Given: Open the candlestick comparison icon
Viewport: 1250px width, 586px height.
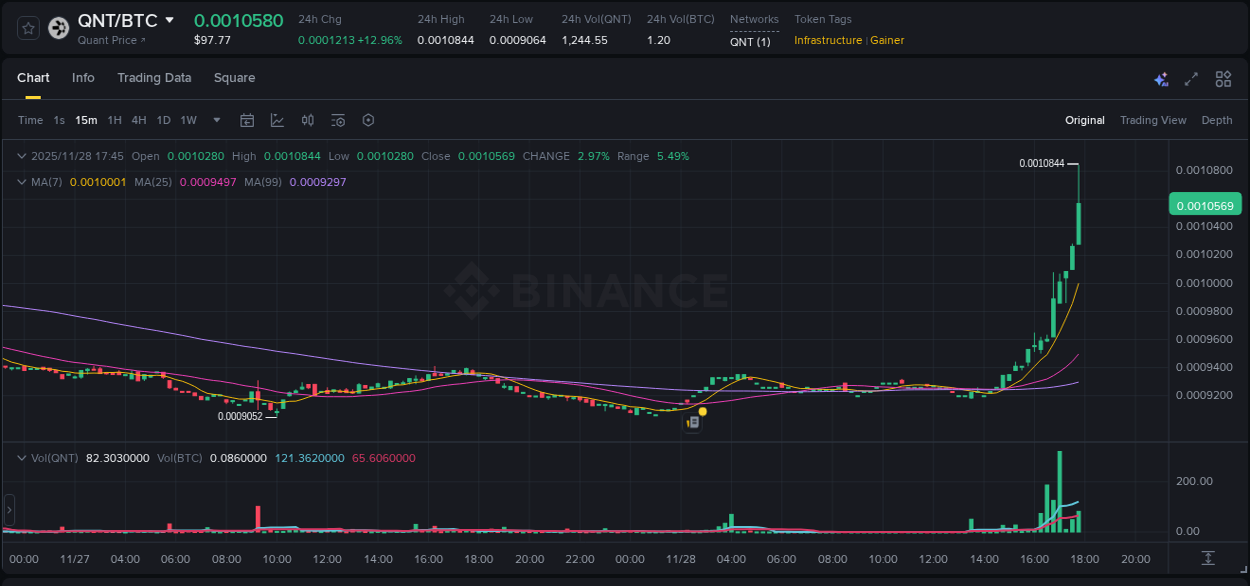Looking at the screenshot, I should coord(307,120).
